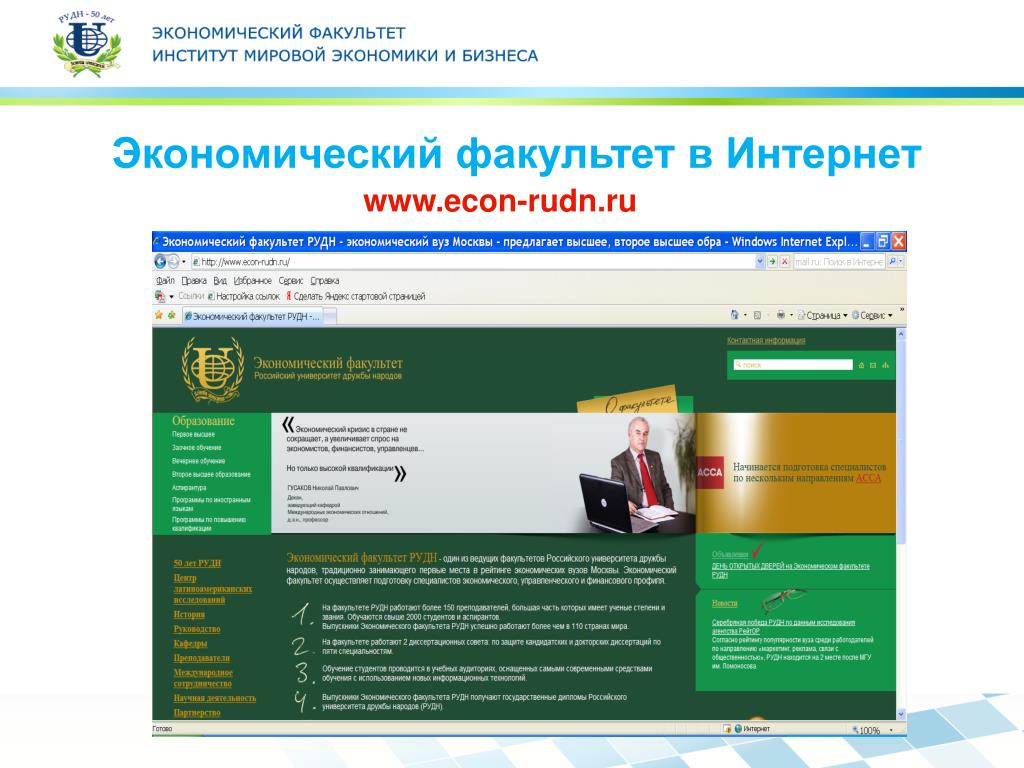Screen dimensions: 1024x768
Task: Click the red ACCA logo
Action: tap(710, 472)
